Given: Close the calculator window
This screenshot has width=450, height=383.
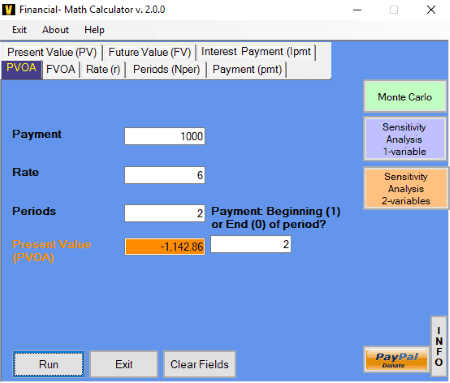Looking at the screenshot, I should [x=431, y=10].
